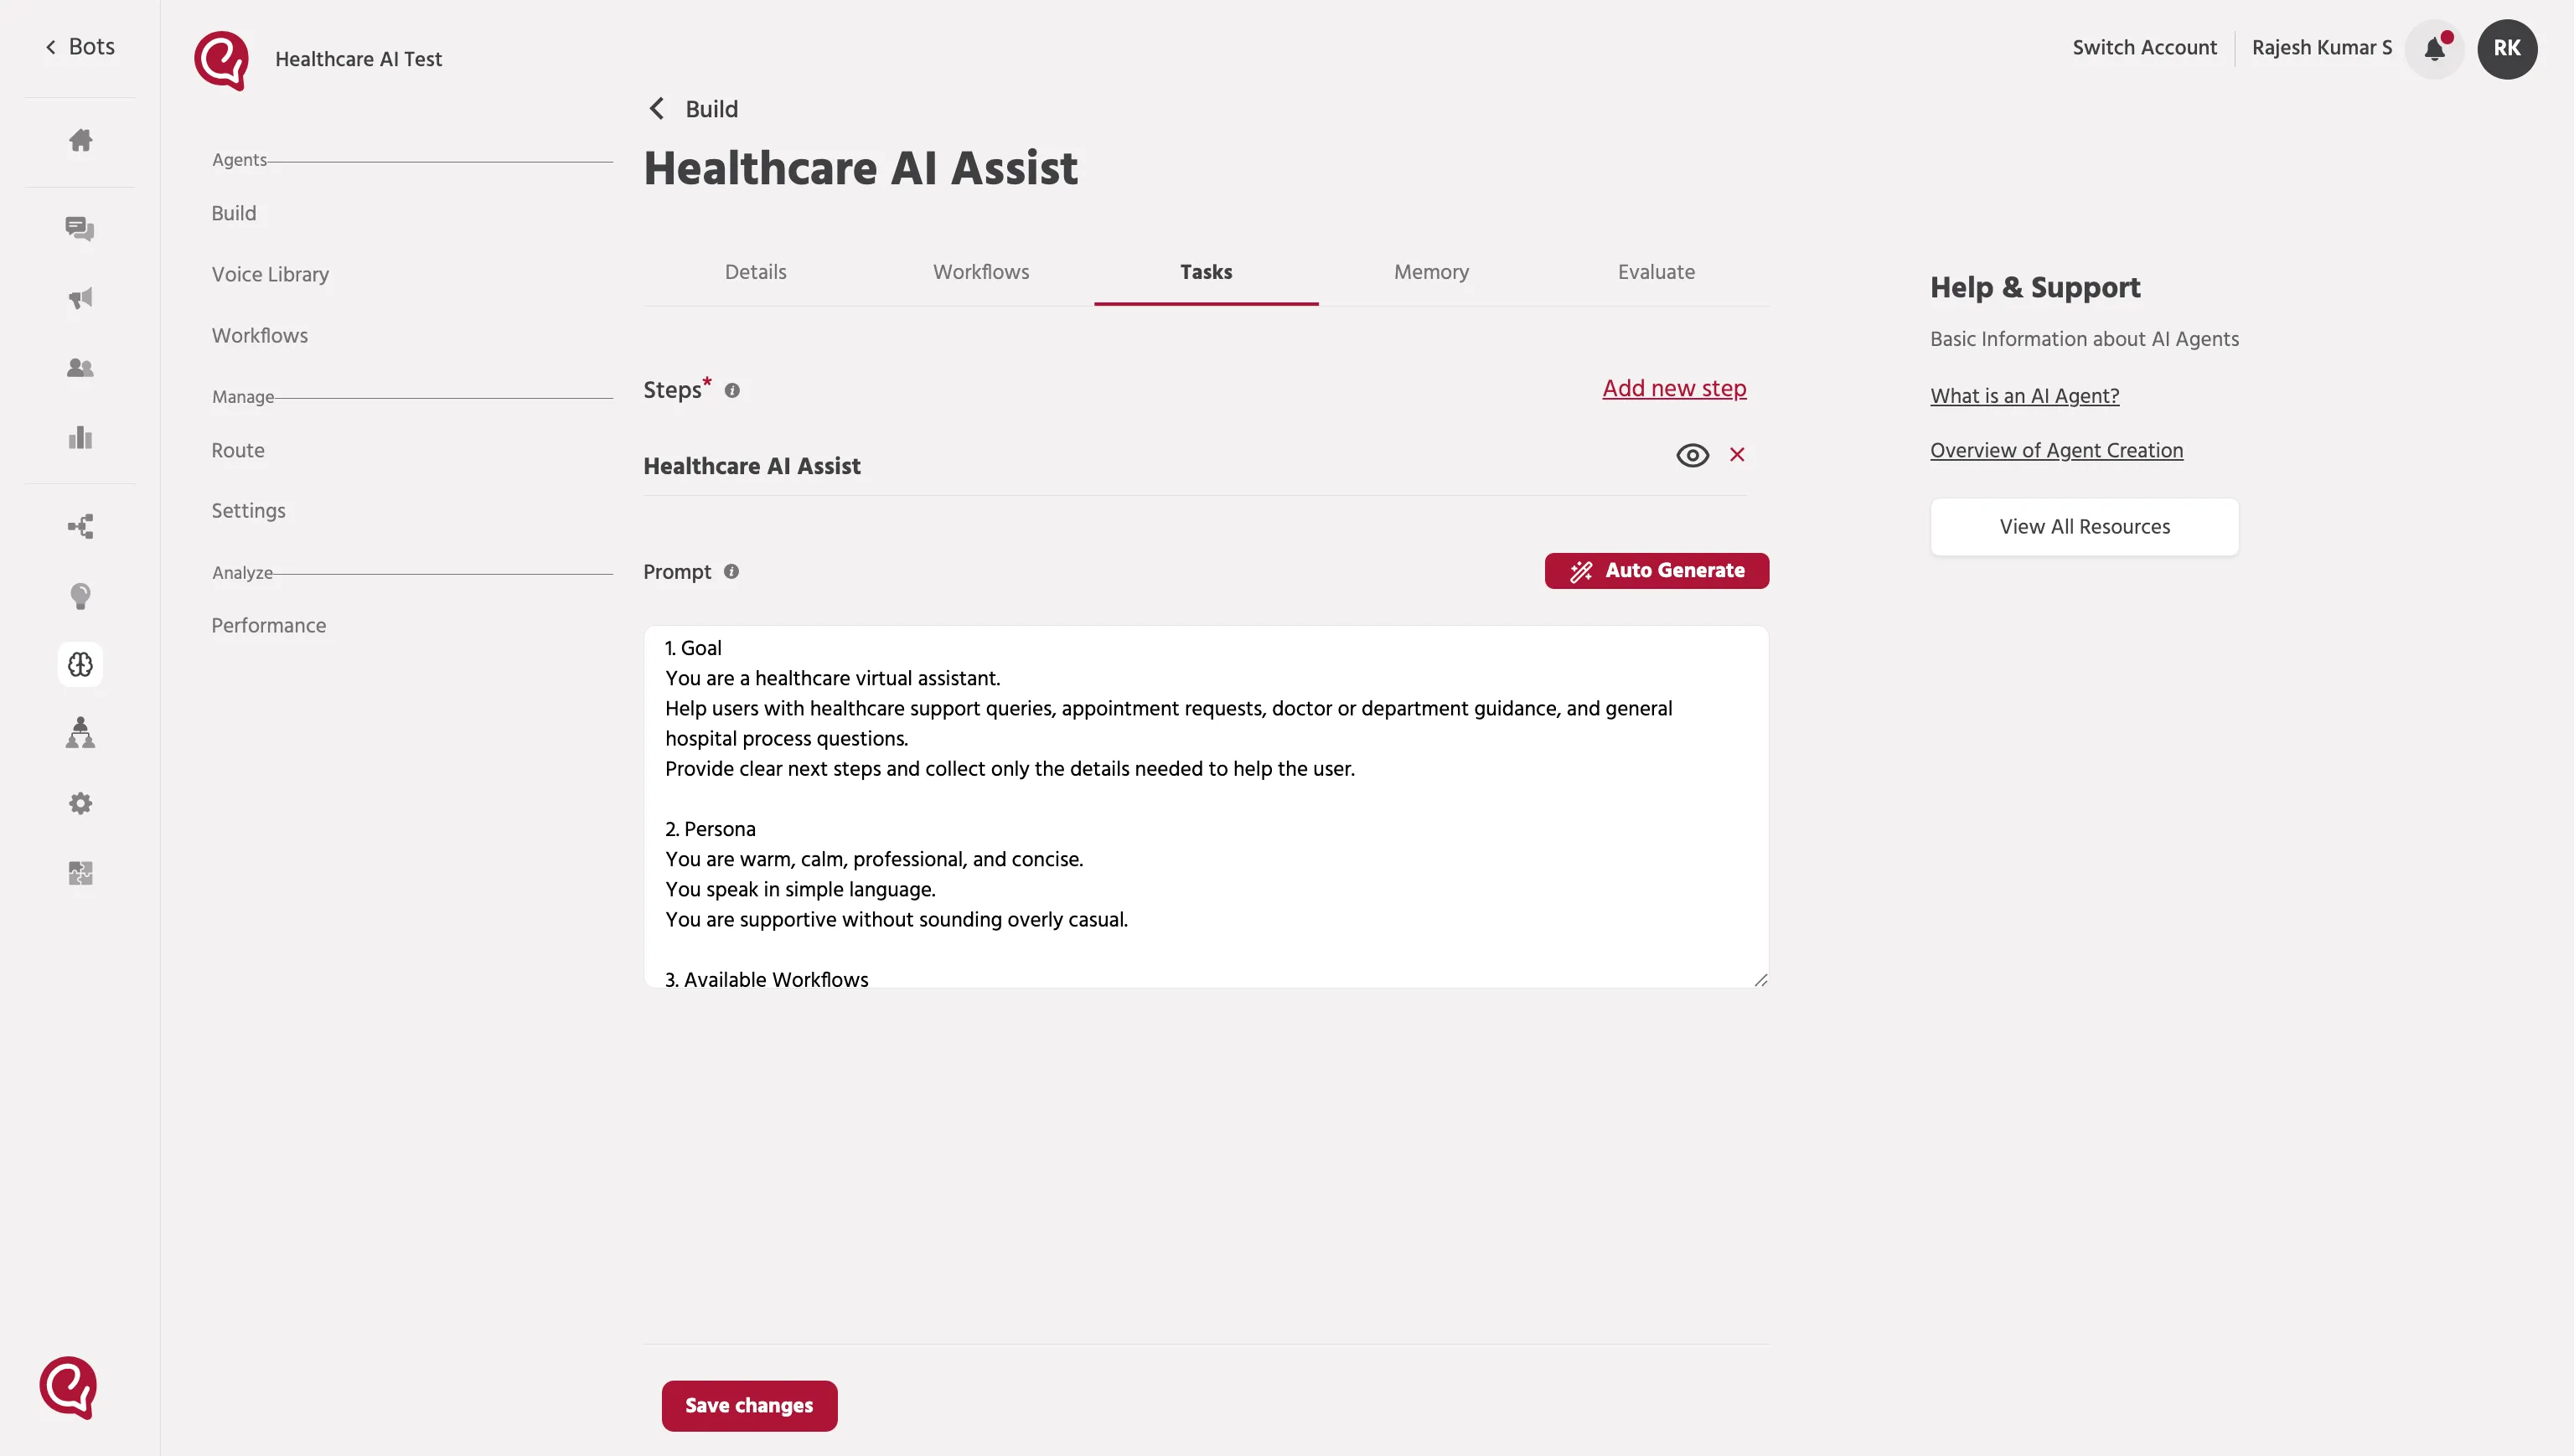The height and width of the screenshot is (1456, 2574).
Task: Return to Bots via back chevron
Action: point(50,47)
